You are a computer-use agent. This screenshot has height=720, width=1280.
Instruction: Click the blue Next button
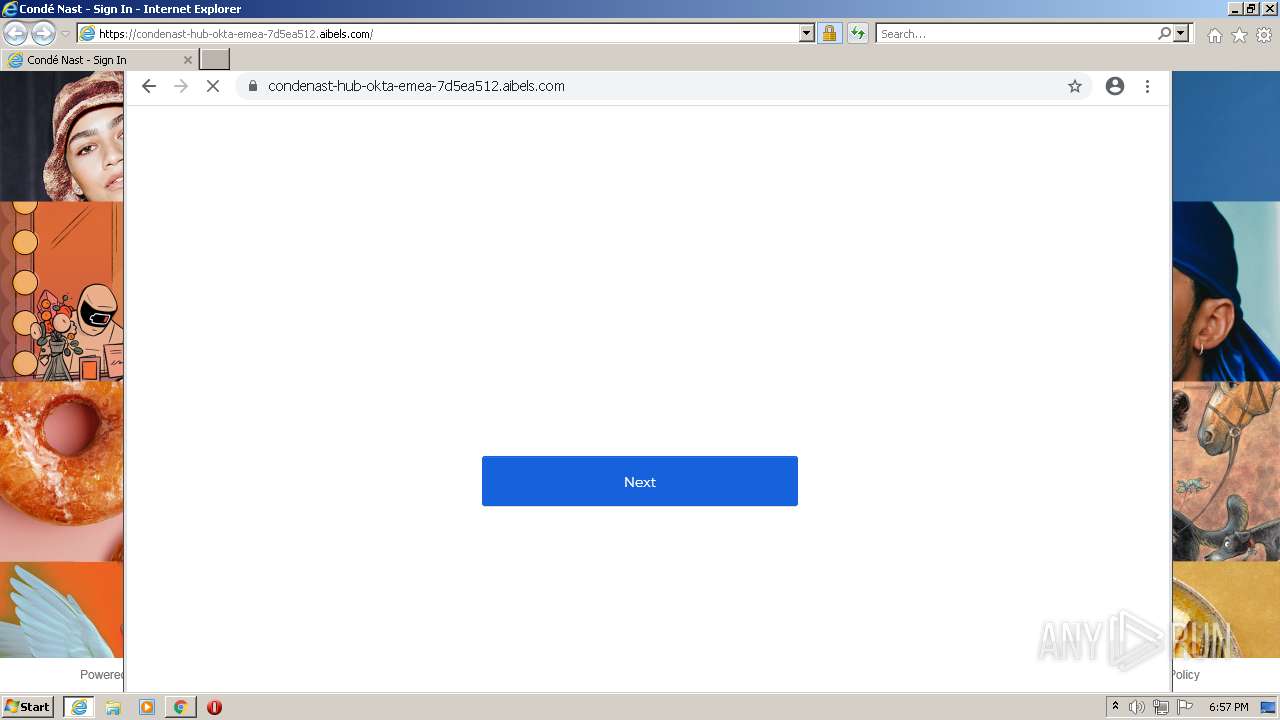[x=640, y=481]
